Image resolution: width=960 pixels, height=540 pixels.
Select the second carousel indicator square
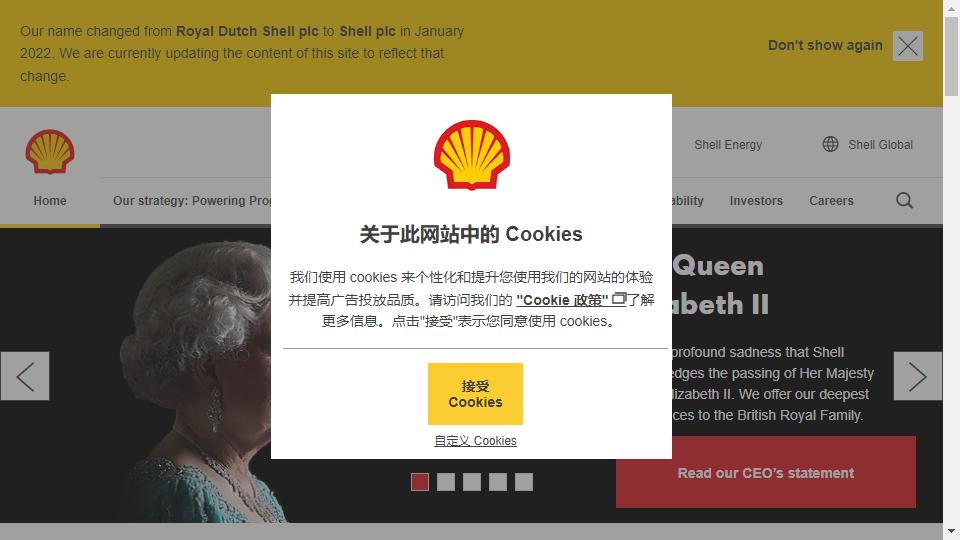point(446,482)
